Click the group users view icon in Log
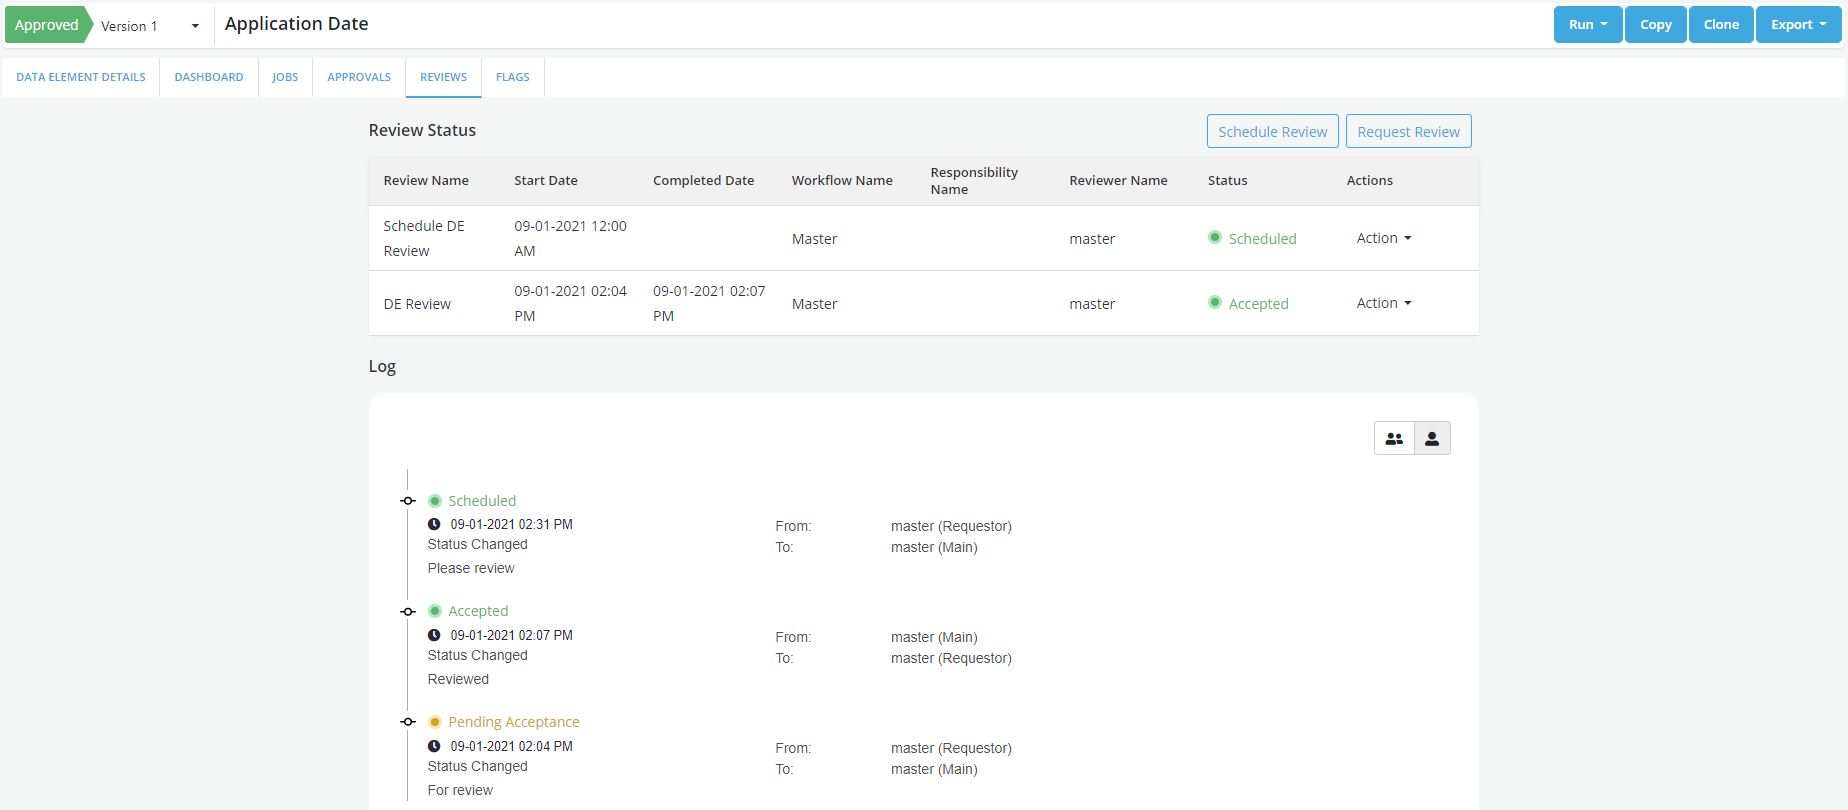The width and height of the screenshot is (1848, 810). 1394,438
